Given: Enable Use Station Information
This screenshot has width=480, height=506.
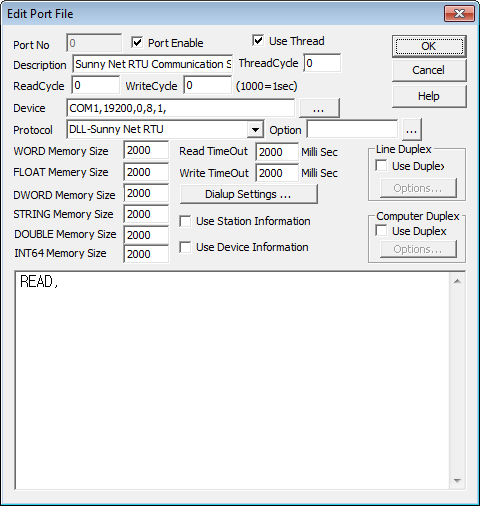Looking at the screenshot, I should (185, 221).
